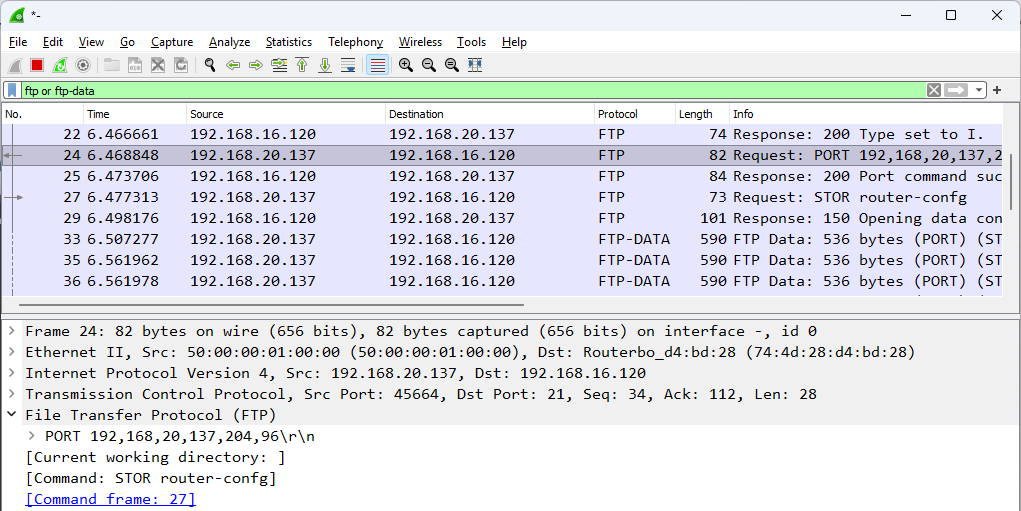The image size is (1021, 511).
Task: Open the View menu
Action: pos(91,42)
